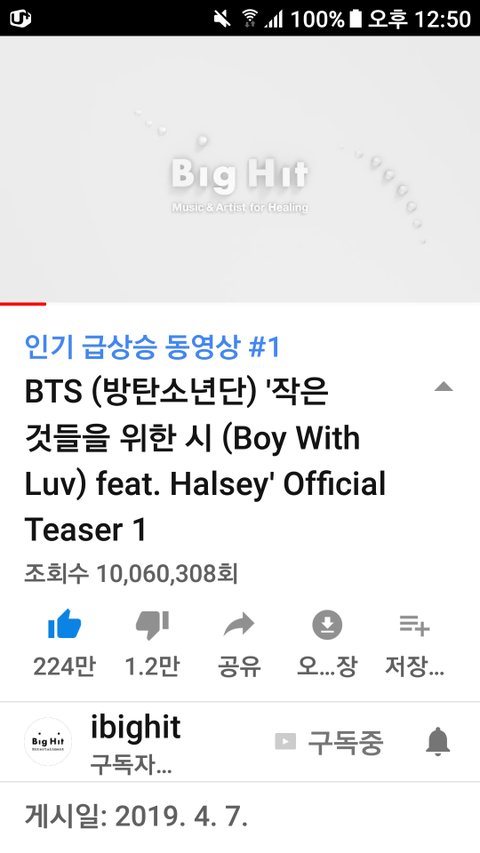Tap the 공유 share label

pyautogui.click(x=239, y=666)
